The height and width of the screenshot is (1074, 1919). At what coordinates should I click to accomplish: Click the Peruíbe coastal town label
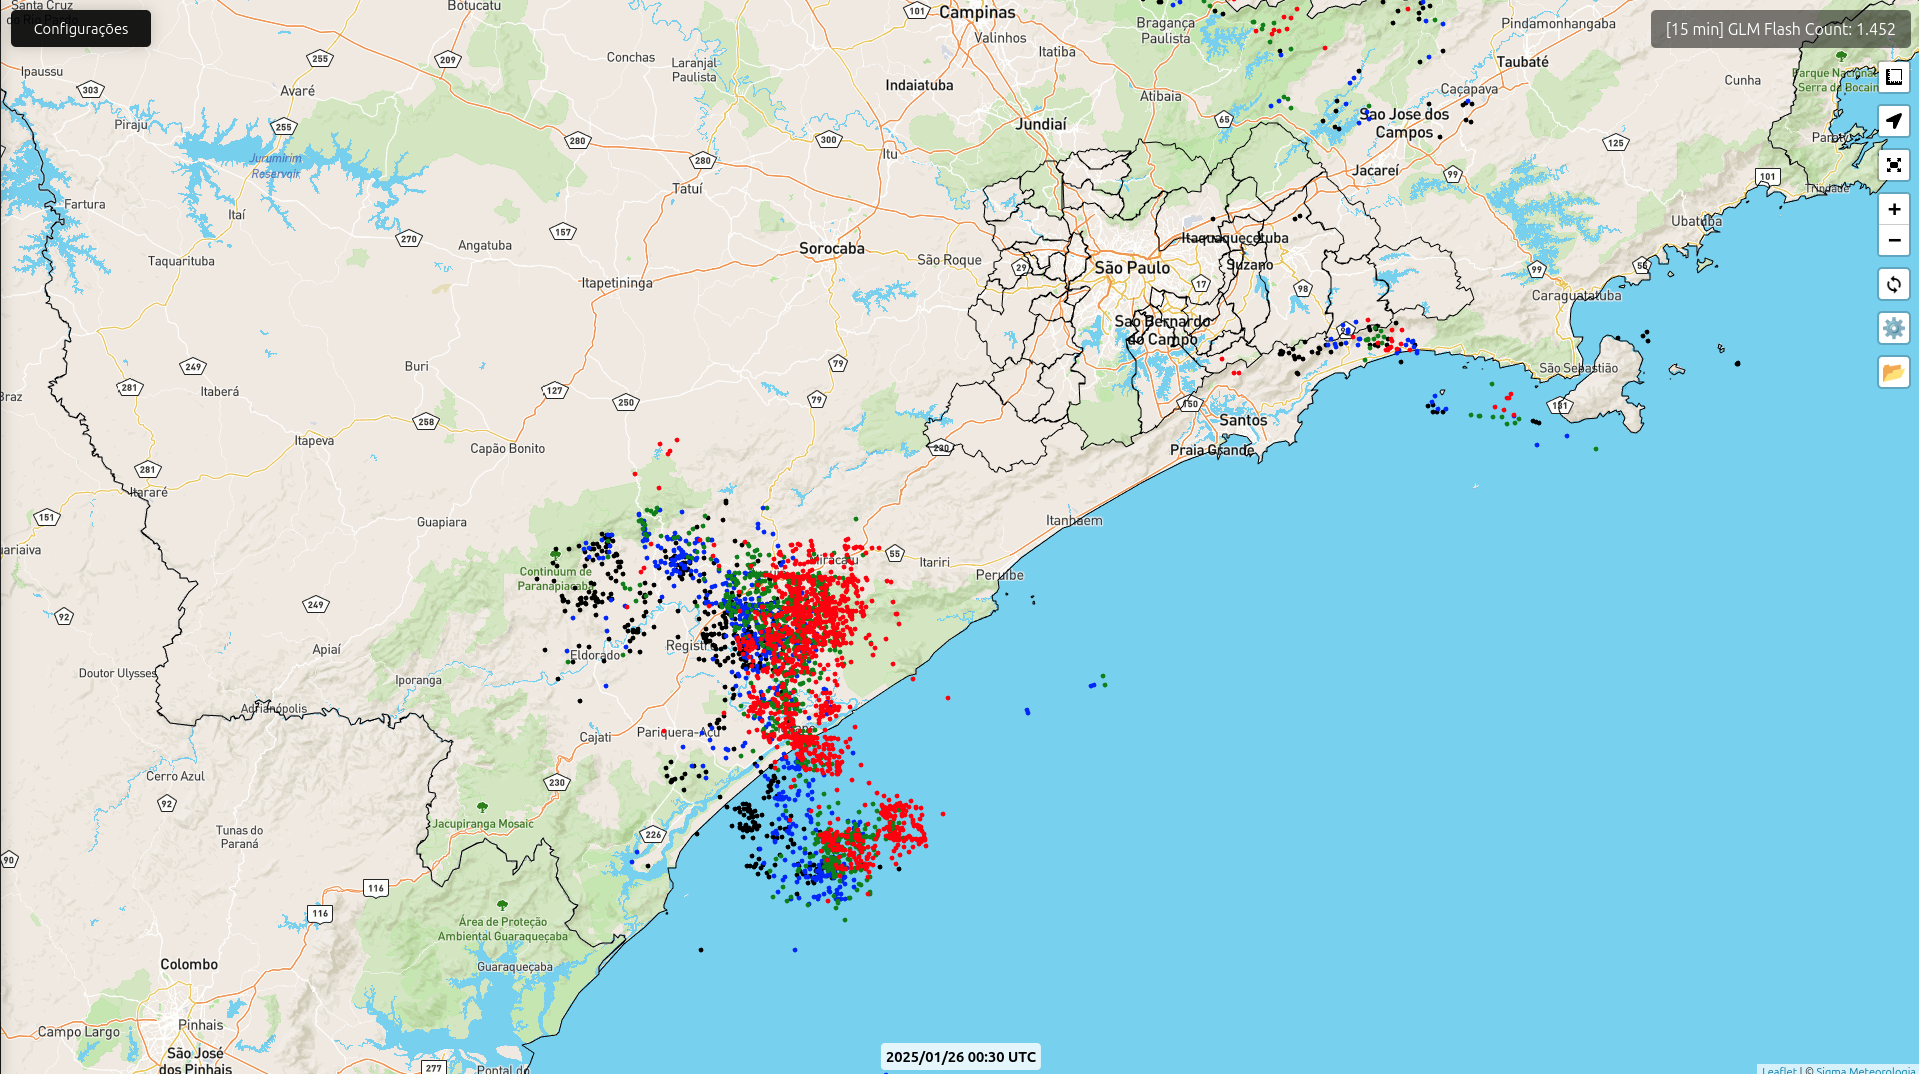1000,575
